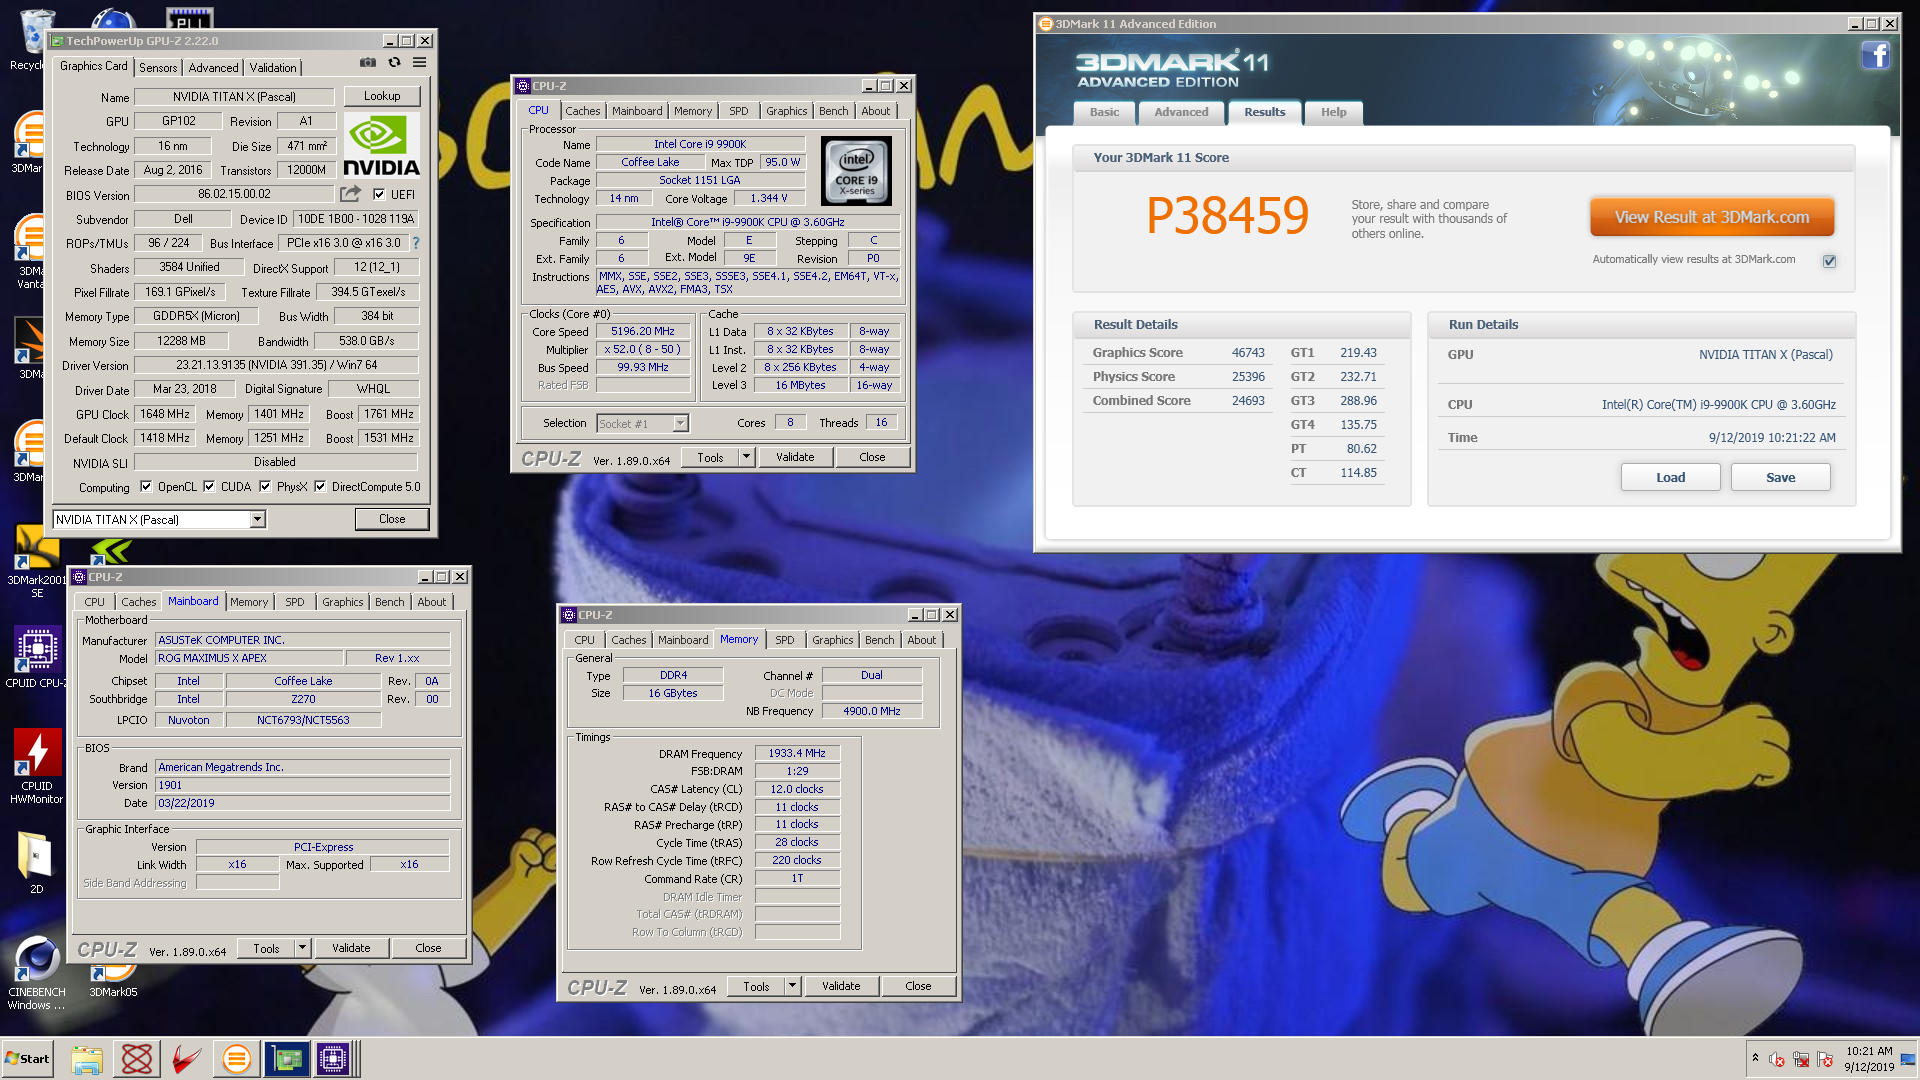This screenshot has width=1920, height=1080.
Task: Open the 2D folder desktop icon
Action: [36, 863]
